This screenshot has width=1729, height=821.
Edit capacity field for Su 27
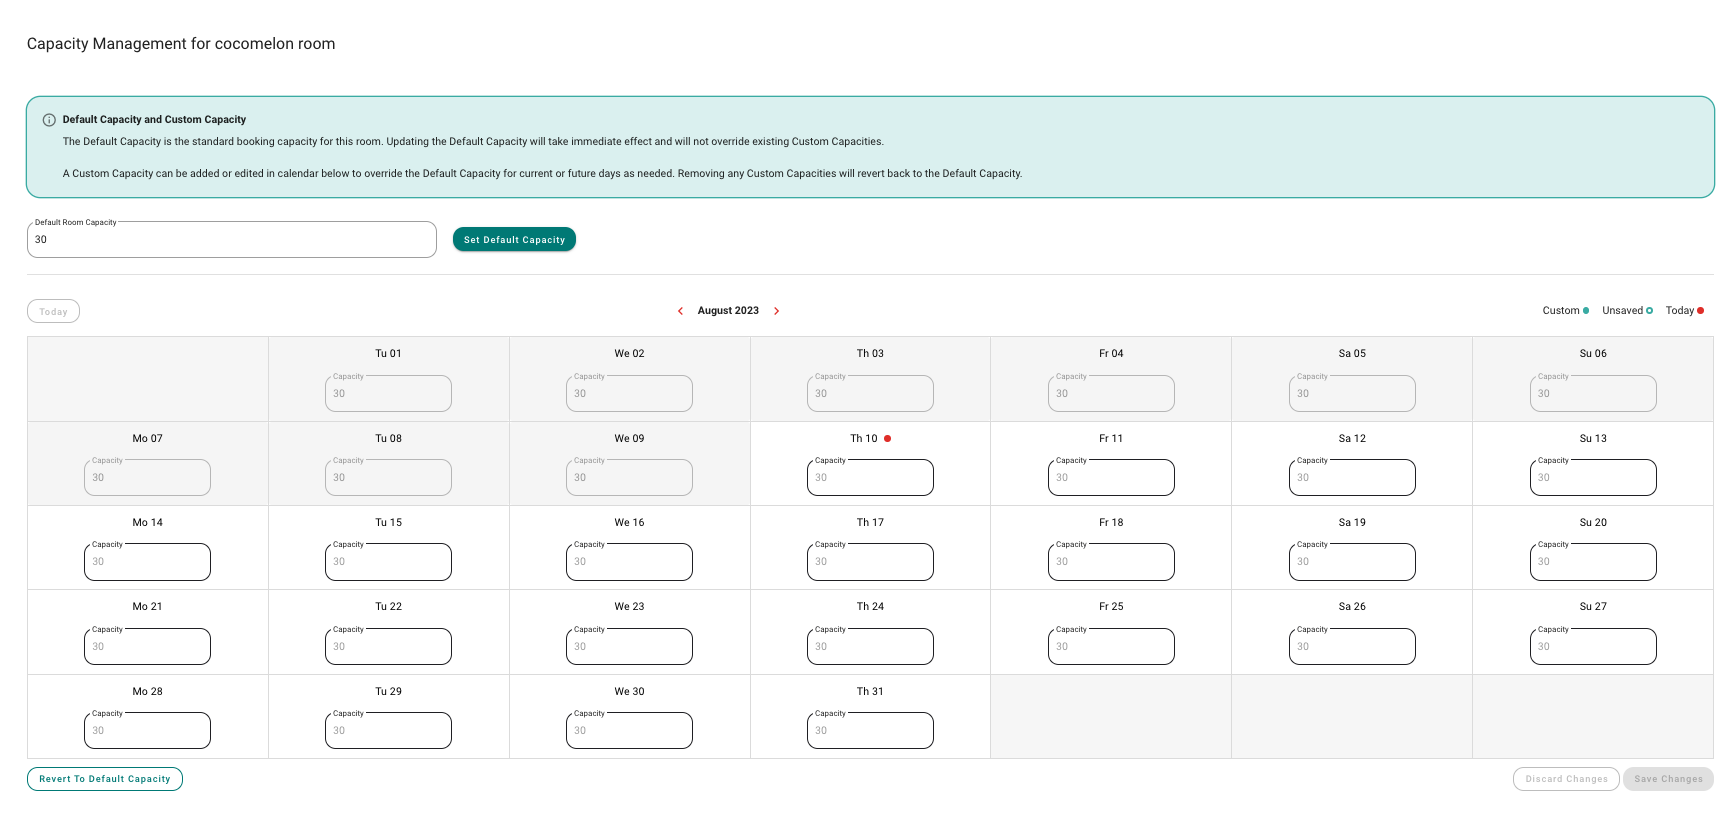click(x=1593, y=647)
